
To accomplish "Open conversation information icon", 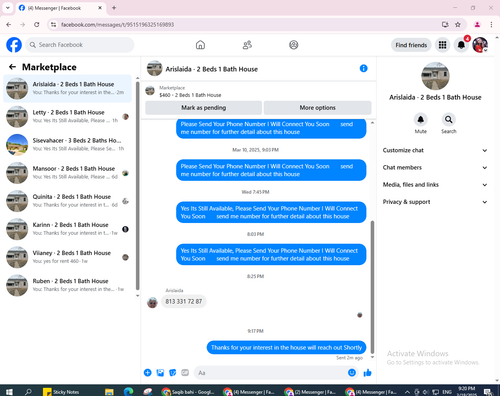I will pyautogui.click(x=363, y=68).
